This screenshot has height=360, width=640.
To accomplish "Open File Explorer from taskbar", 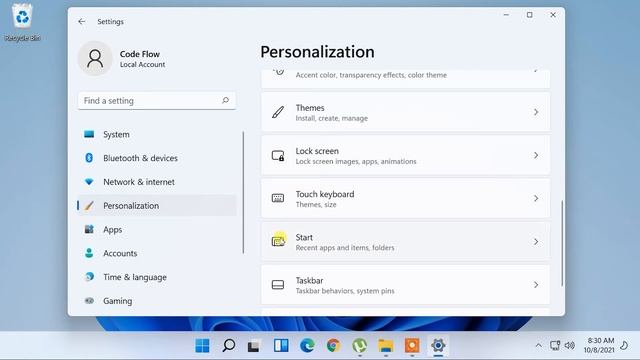I will (x=386, y=346).
